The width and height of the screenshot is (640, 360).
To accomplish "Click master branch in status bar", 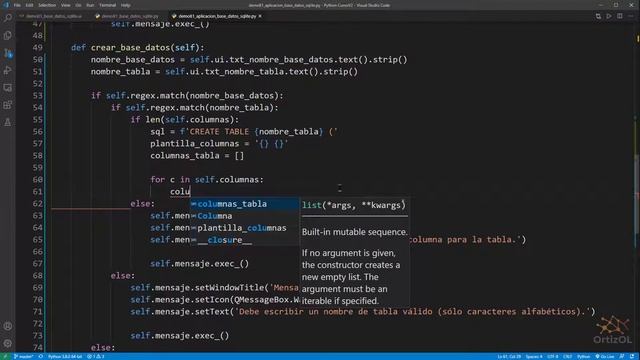I will pos(24,357).
